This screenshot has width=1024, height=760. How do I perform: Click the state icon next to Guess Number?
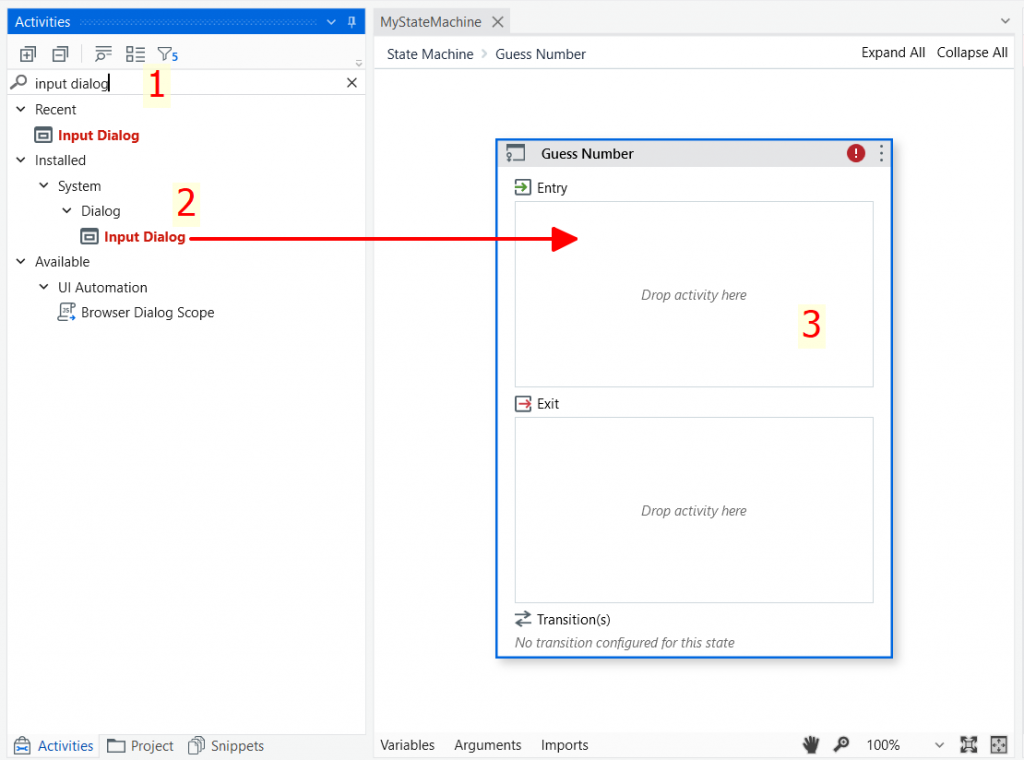point(515,153)
